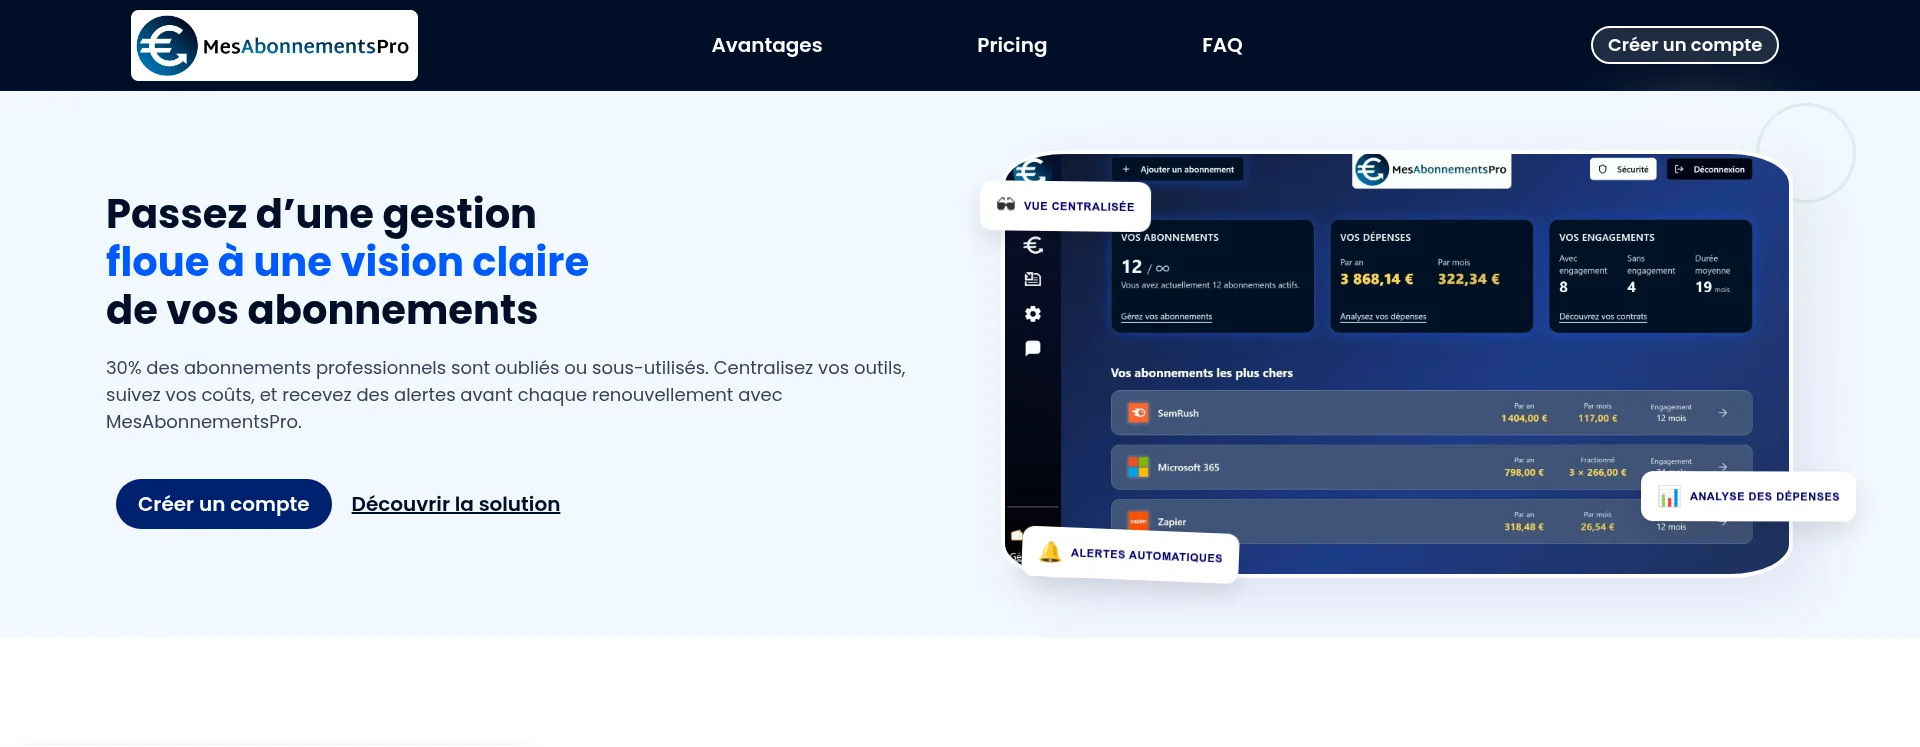Click the Analyse des Dépenses label
This screenshot has height=747, width=1920.
tap(1764, 496)
